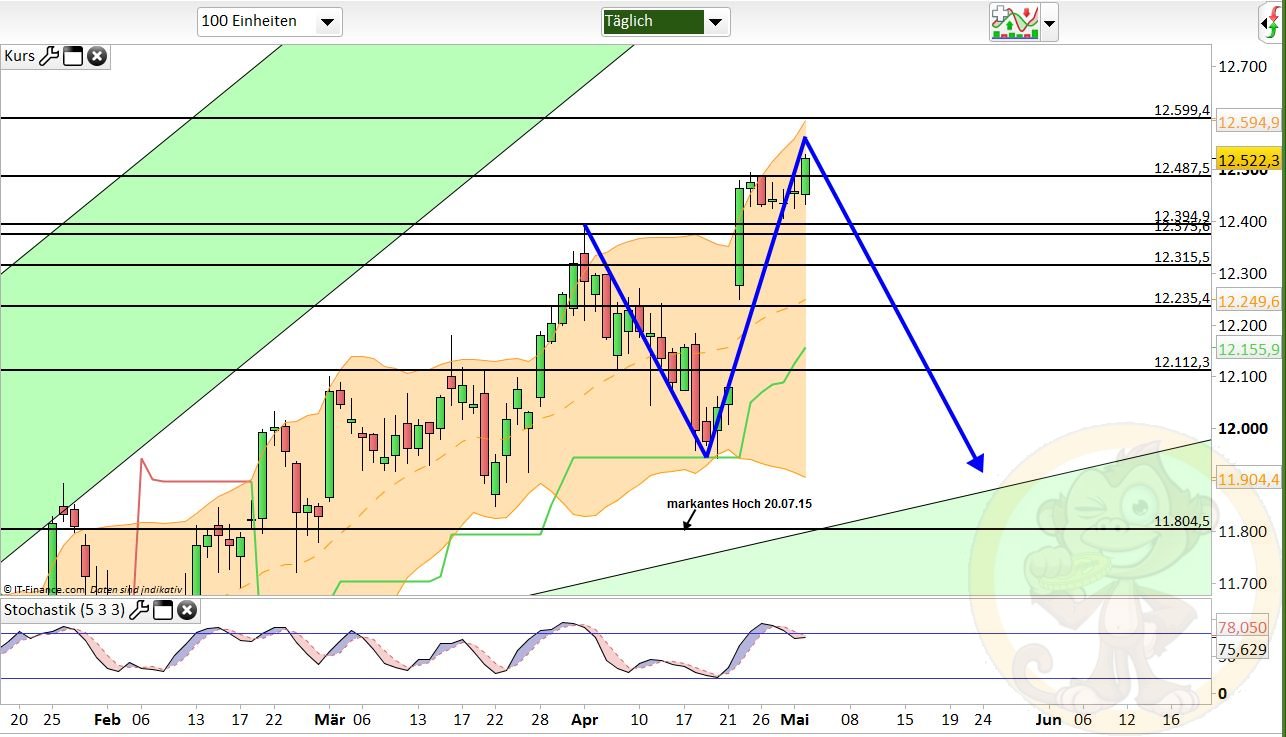Open the Stochastik settings wrench icon

(139, 611)
